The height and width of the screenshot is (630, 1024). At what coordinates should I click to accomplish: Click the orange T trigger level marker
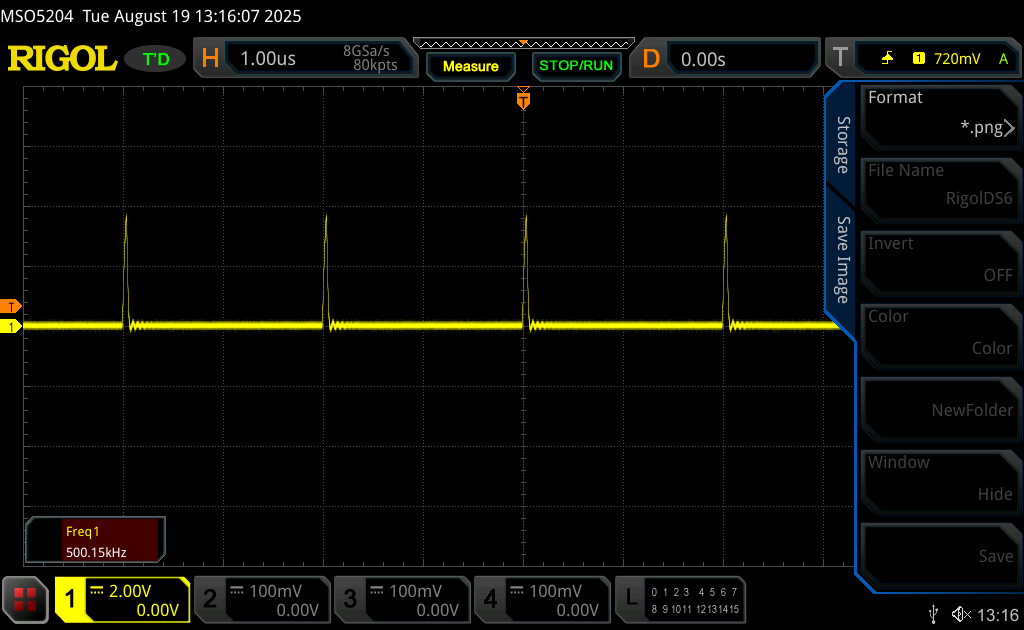[11, 306]
